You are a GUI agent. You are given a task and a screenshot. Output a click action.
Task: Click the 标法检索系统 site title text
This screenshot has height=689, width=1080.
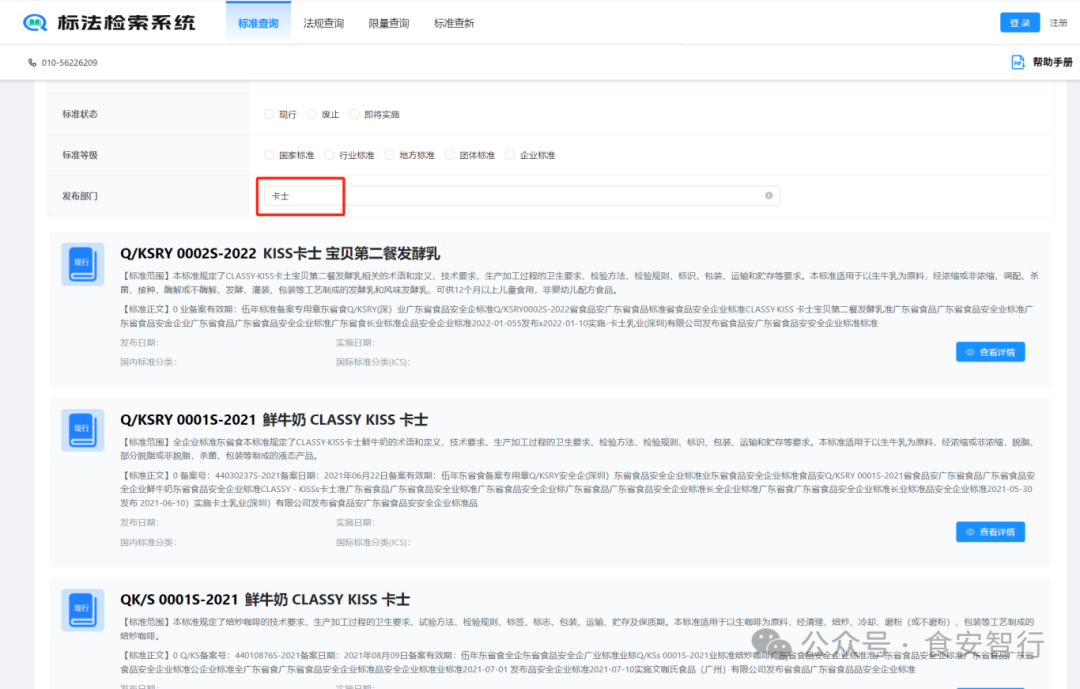point(126,23)
